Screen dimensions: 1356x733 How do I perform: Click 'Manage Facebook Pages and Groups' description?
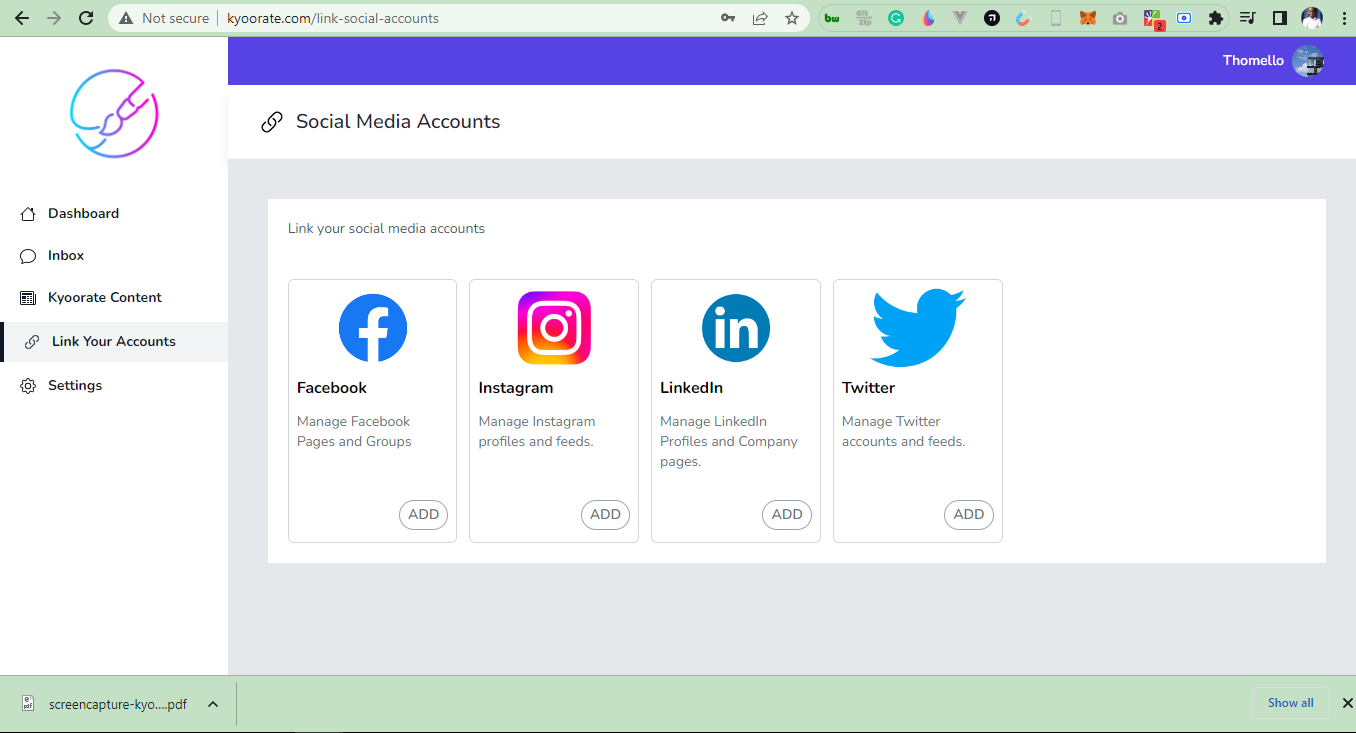point(354,432)
